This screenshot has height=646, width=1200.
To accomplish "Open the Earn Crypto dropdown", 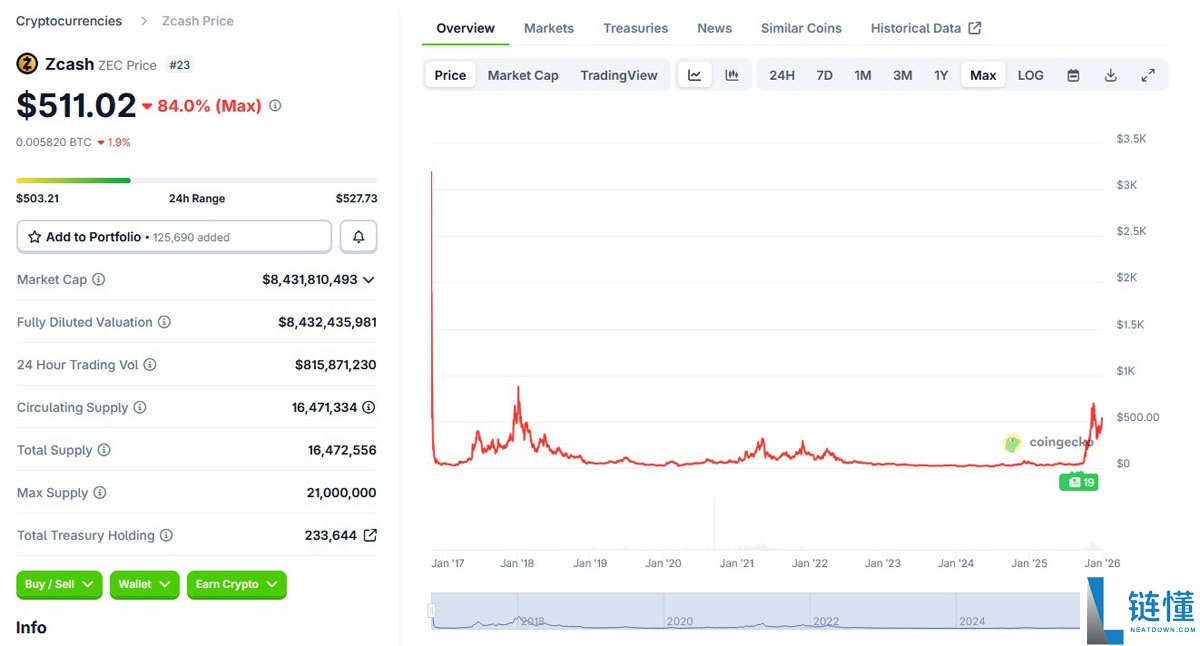I will click(236, 584).
